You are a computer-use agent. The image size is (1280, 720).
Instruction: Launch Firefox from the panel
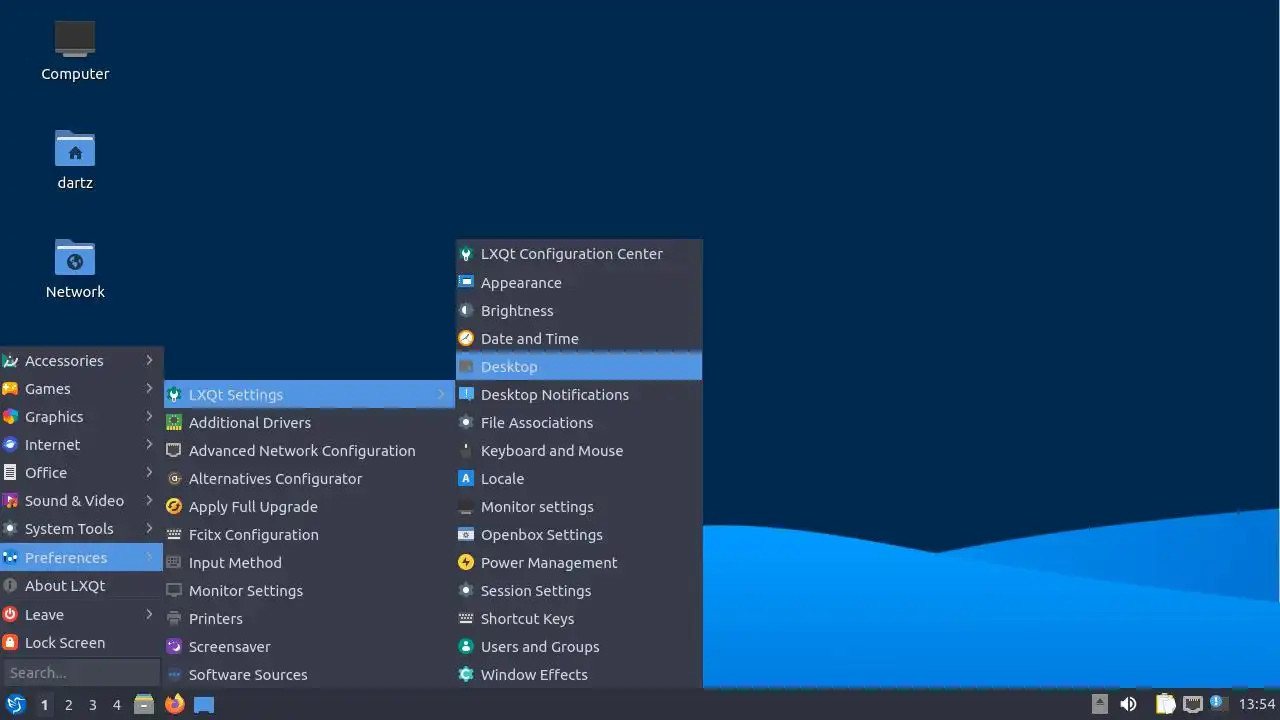(x=174, y=704)
